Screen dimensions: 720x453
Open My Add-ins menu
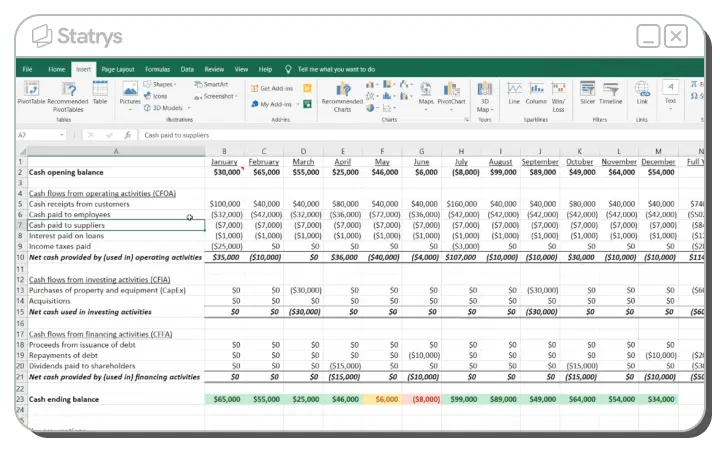click(x=275, y=104)
